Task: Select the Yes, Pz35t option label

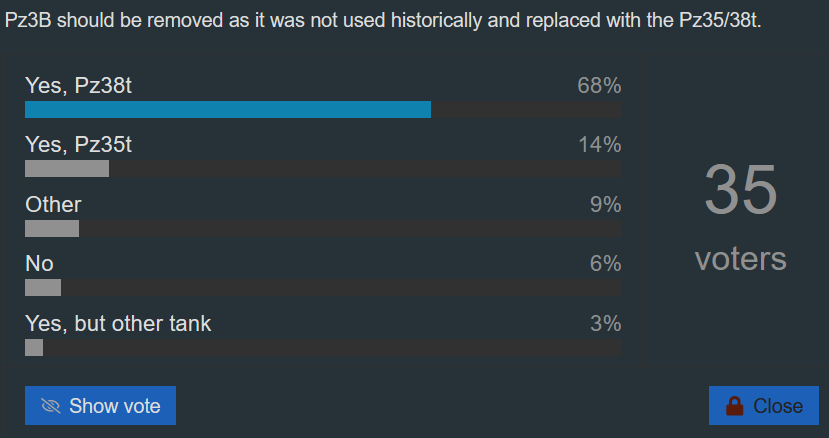Action: [78, 145]
